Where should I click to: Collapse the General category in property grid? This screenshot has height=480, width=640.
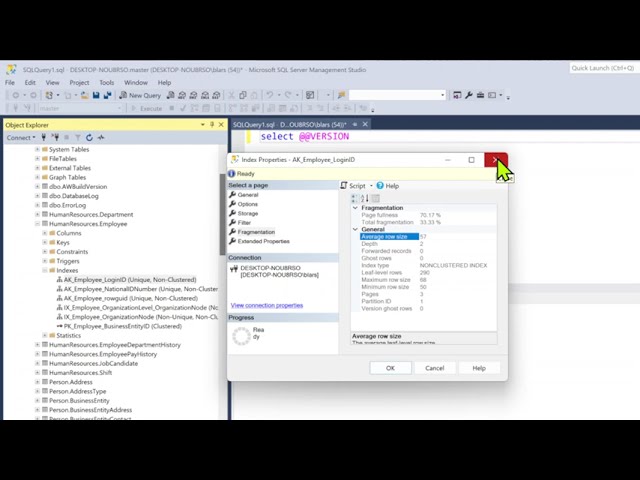(355, 229)
